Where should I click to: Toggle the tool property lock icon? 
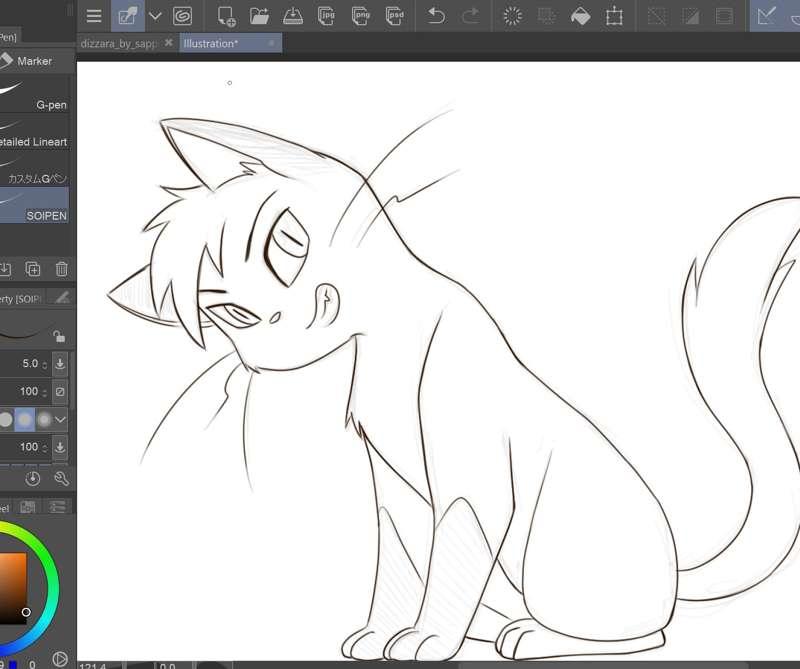pos(59,336)
